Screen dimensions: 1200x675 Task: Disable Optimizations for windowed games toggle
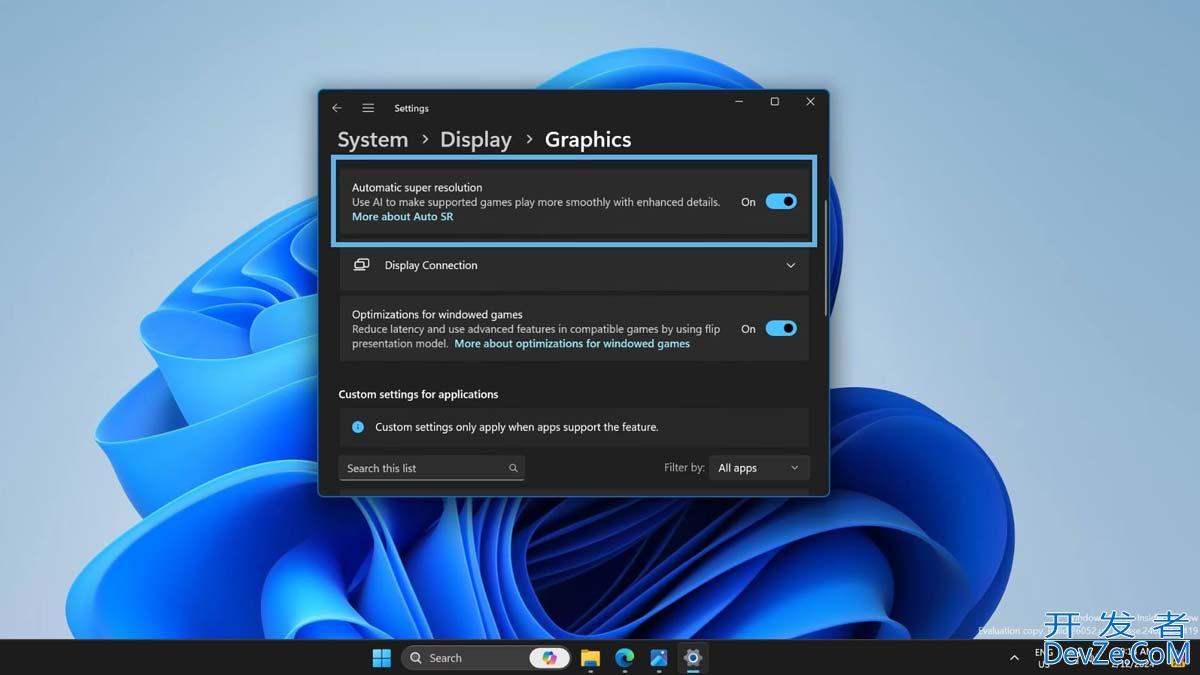[x=781, y=328]
